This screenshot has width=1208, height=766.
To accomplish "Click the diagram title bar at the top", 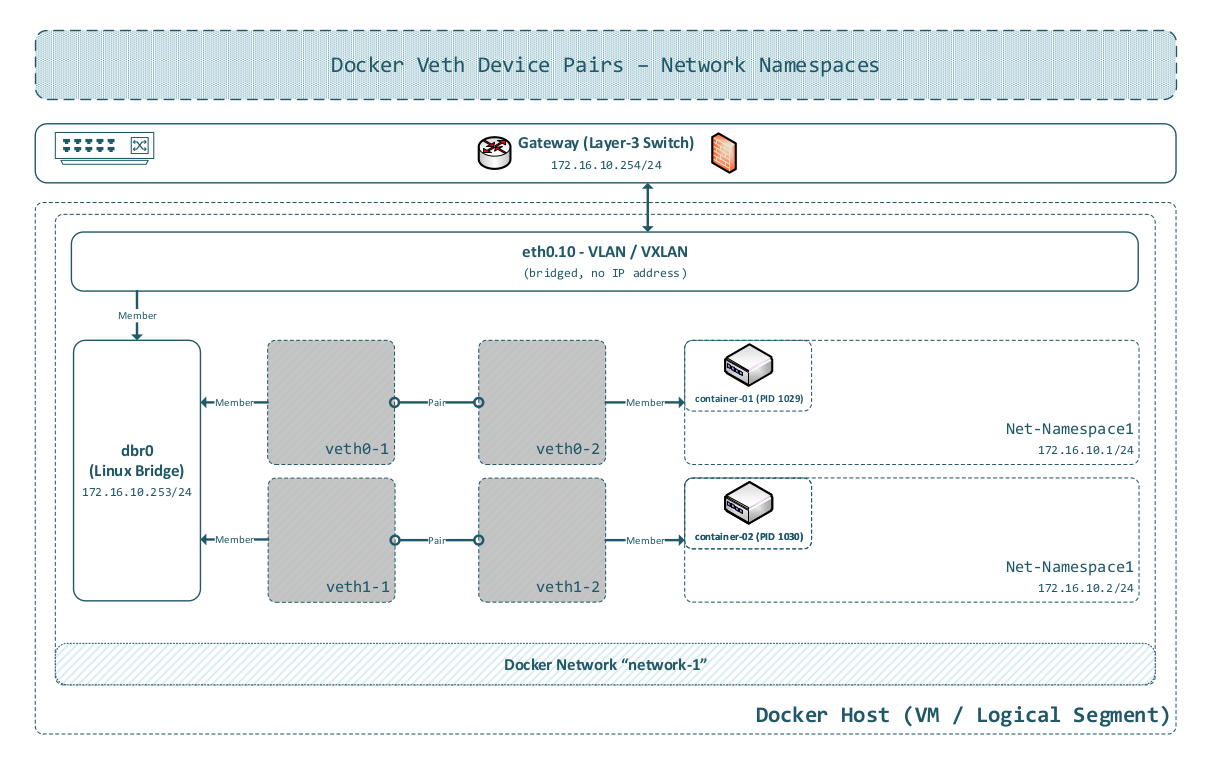I will click(605, 65).
